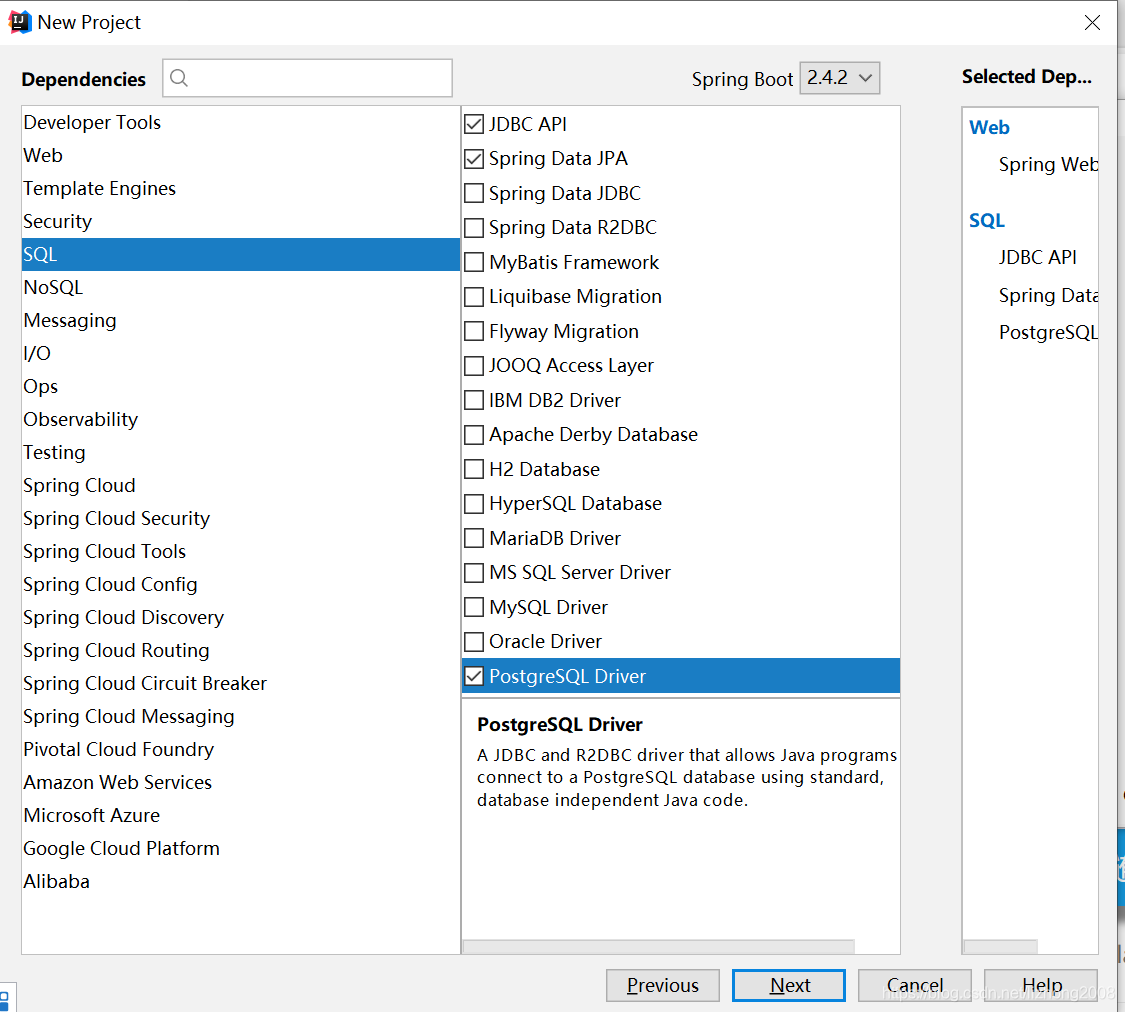Deselect the PostgreSQL Driver checkbox

pyautogui.click(x=474, y=676)
